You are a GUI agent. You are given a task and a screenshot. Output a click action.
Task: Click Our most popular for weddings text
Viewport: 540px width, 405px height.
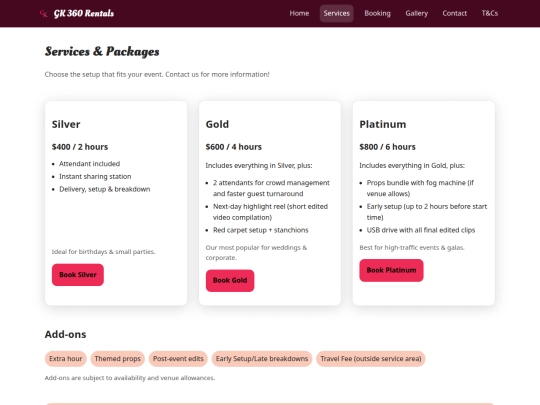256,253
